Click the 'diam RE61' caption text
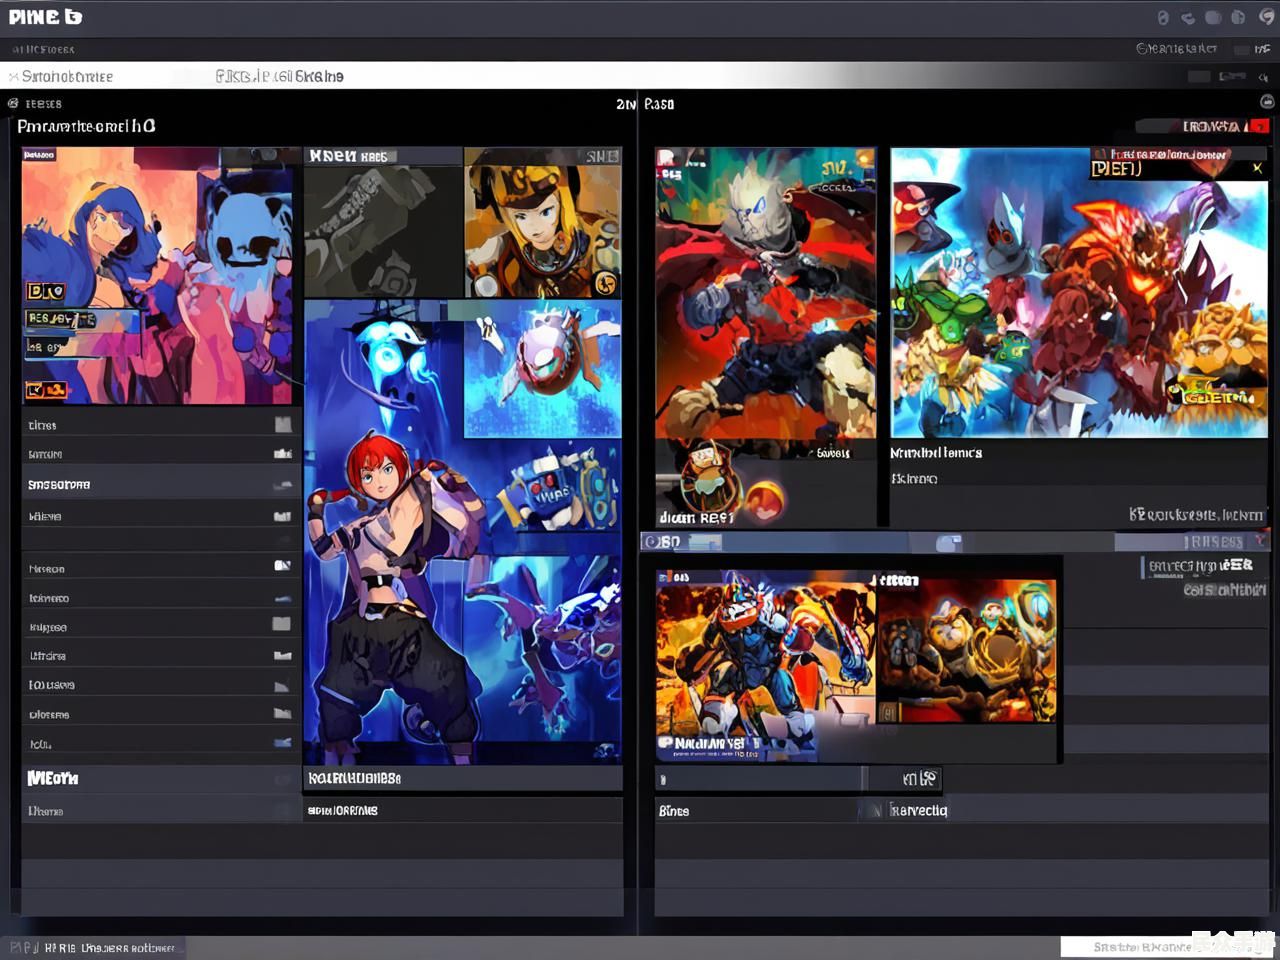Image resolution: width=1280 pixels, height=960 pixels. click(x=697, y=517)
